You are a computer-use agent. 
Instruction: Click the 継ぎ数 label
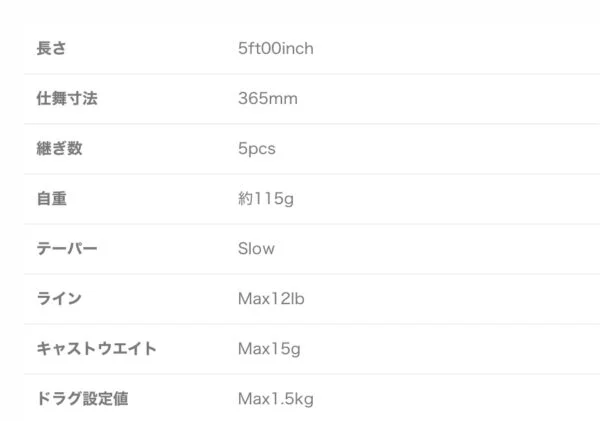(x=59, y=148)
